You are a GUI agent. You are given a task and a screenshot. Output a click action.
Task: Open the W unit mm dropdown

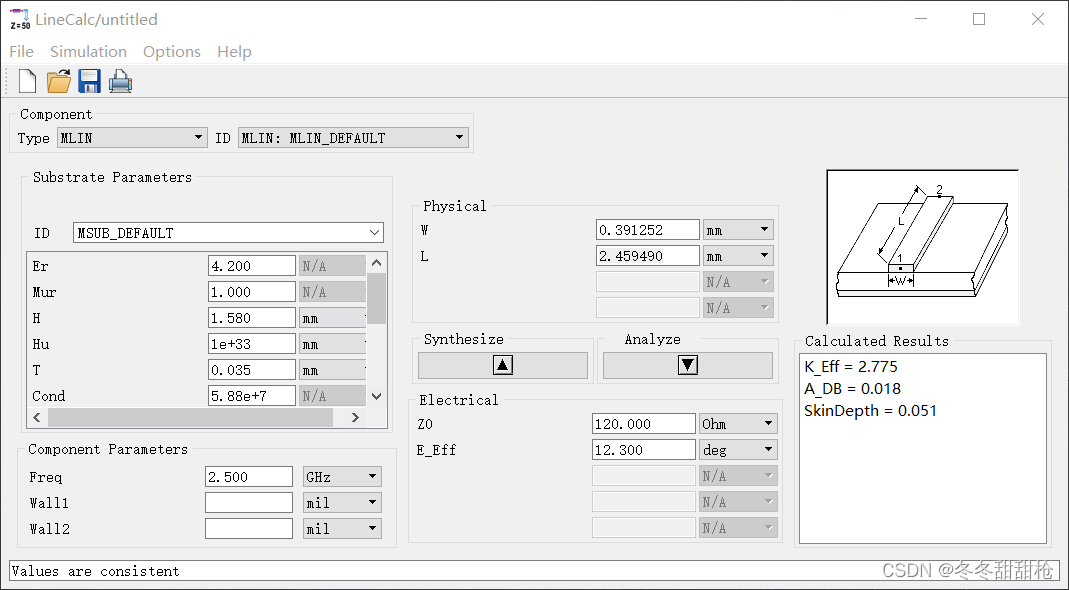click(738, 230)
